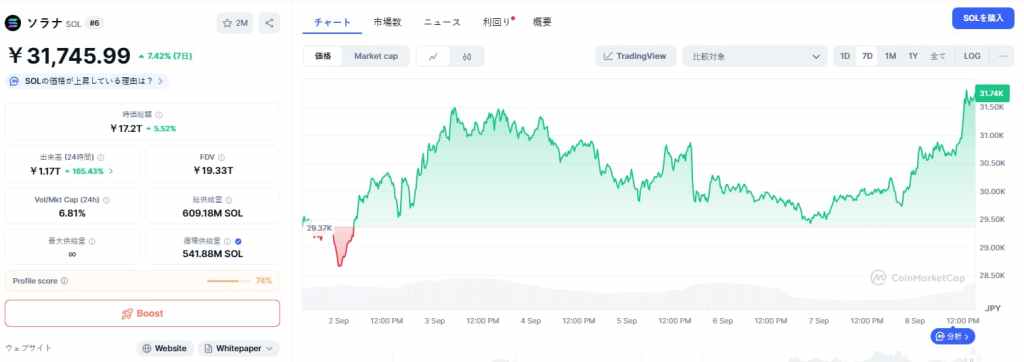
Task: Click the 5 Sep date axis label
Action: coord(626,321)
